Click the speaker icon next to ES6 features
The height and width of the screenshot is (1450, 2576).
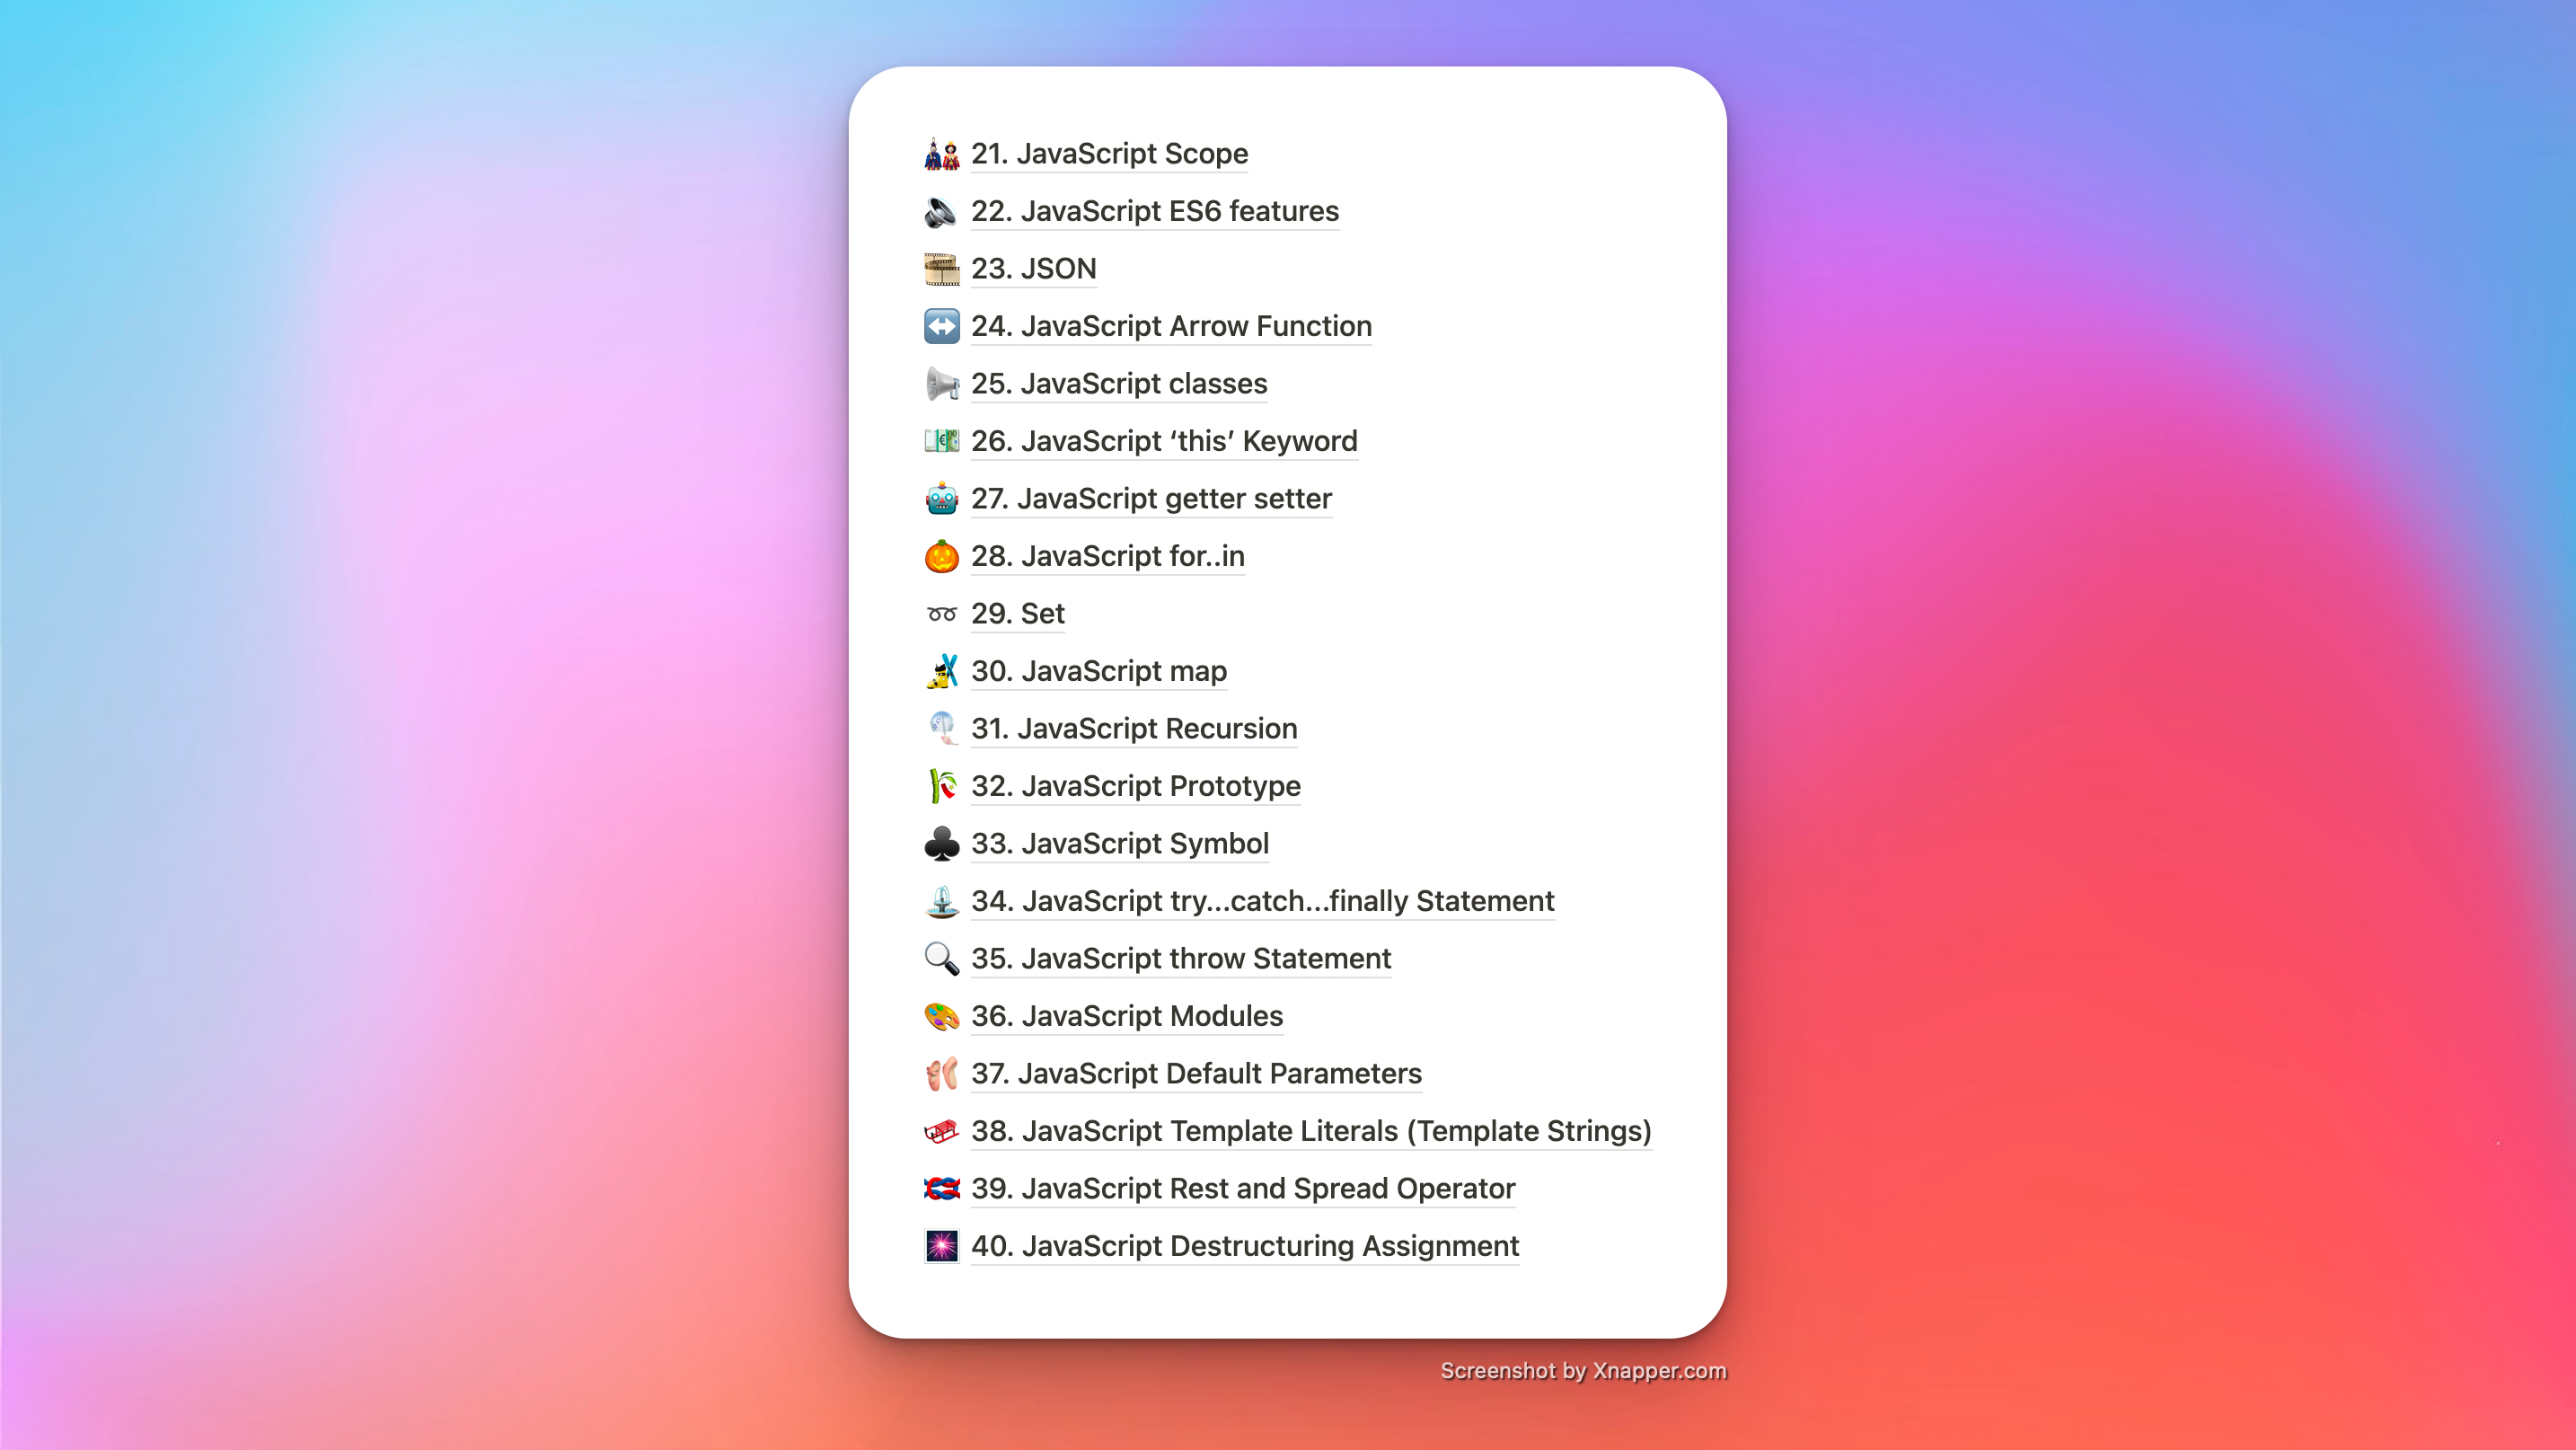click(941, 211)
